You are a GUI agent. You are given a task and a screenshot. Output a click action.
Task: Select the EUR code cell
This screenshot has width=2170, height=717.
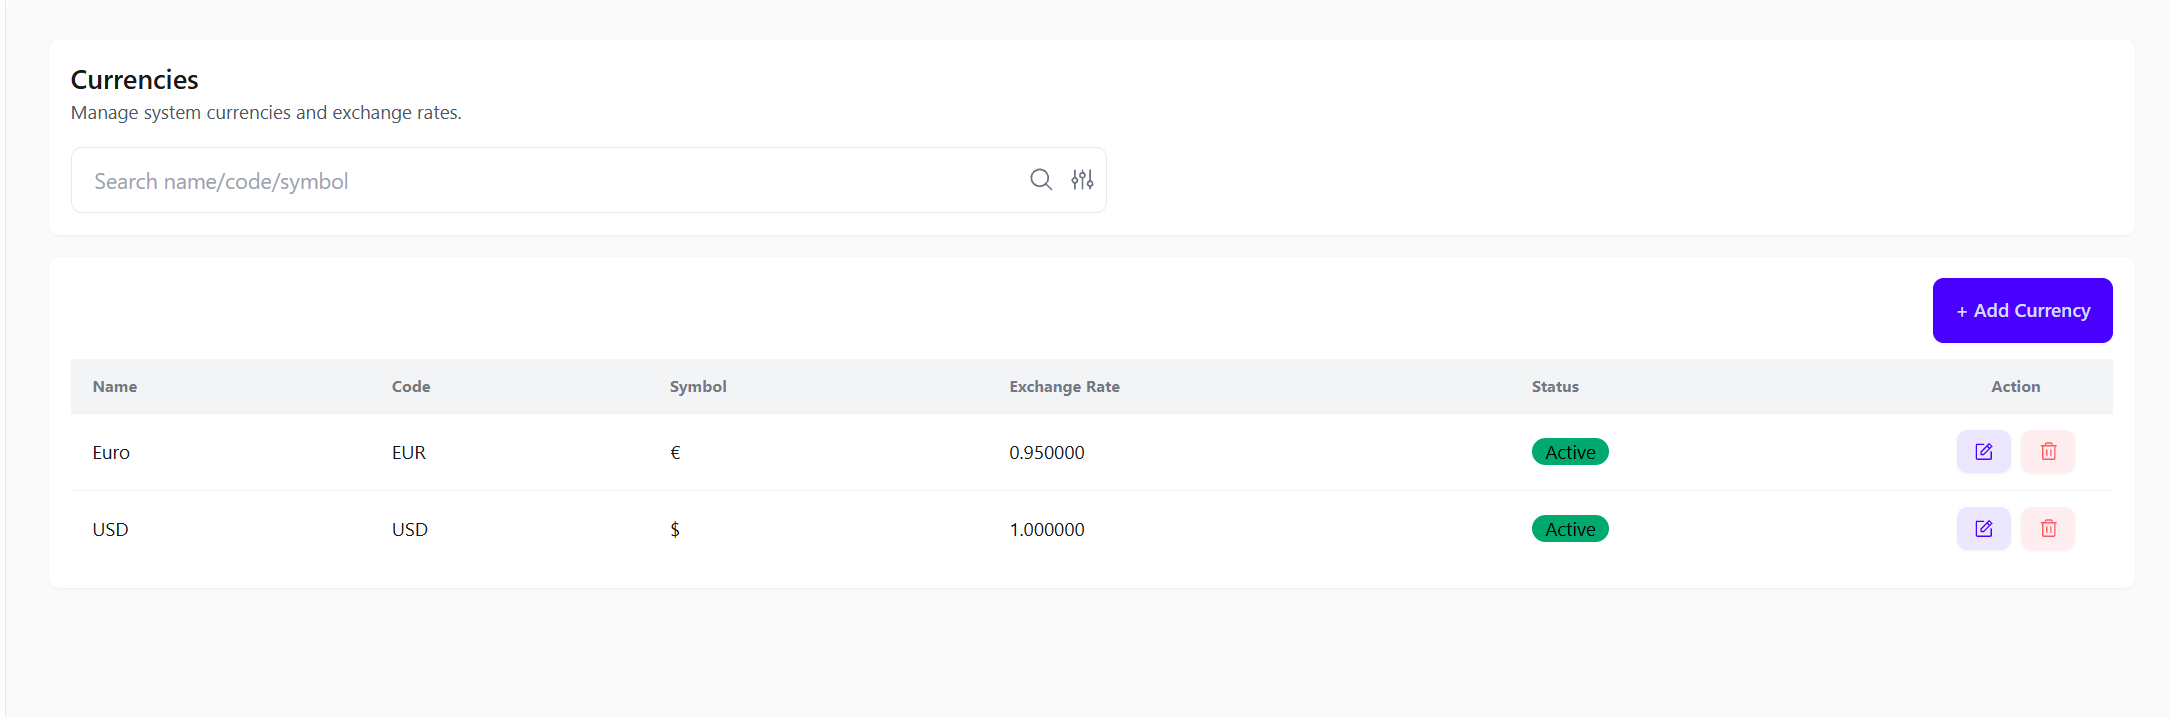409,453
